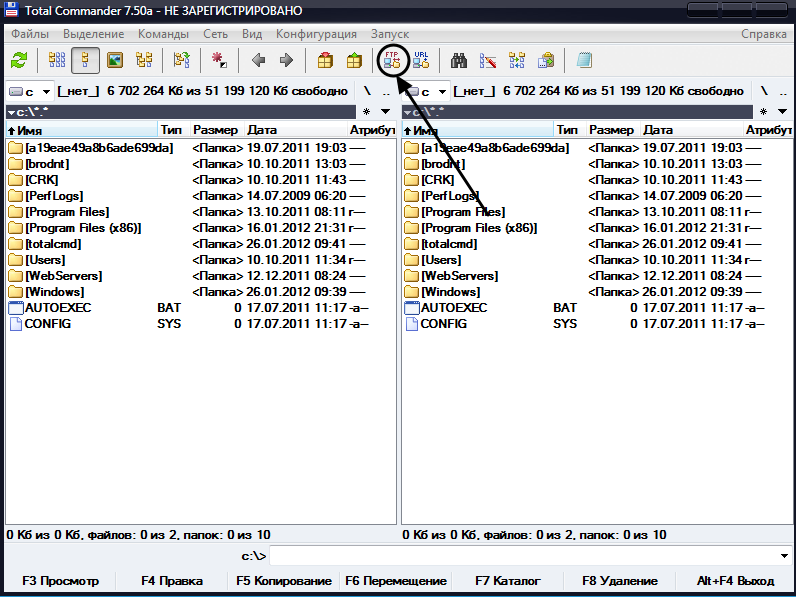Expand the command line history dropdown

[784, 556]
